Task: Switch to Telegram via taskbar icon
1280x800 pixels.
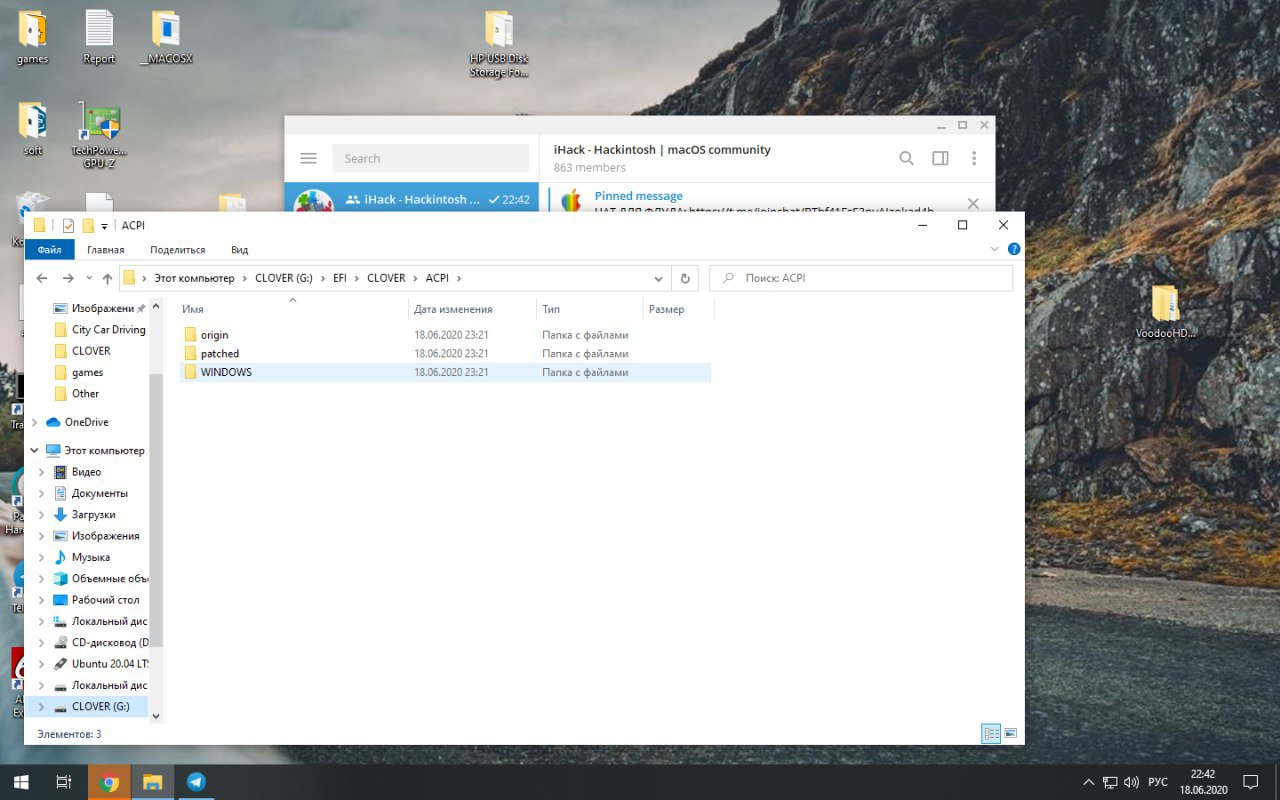Action: tap(196, 782)
